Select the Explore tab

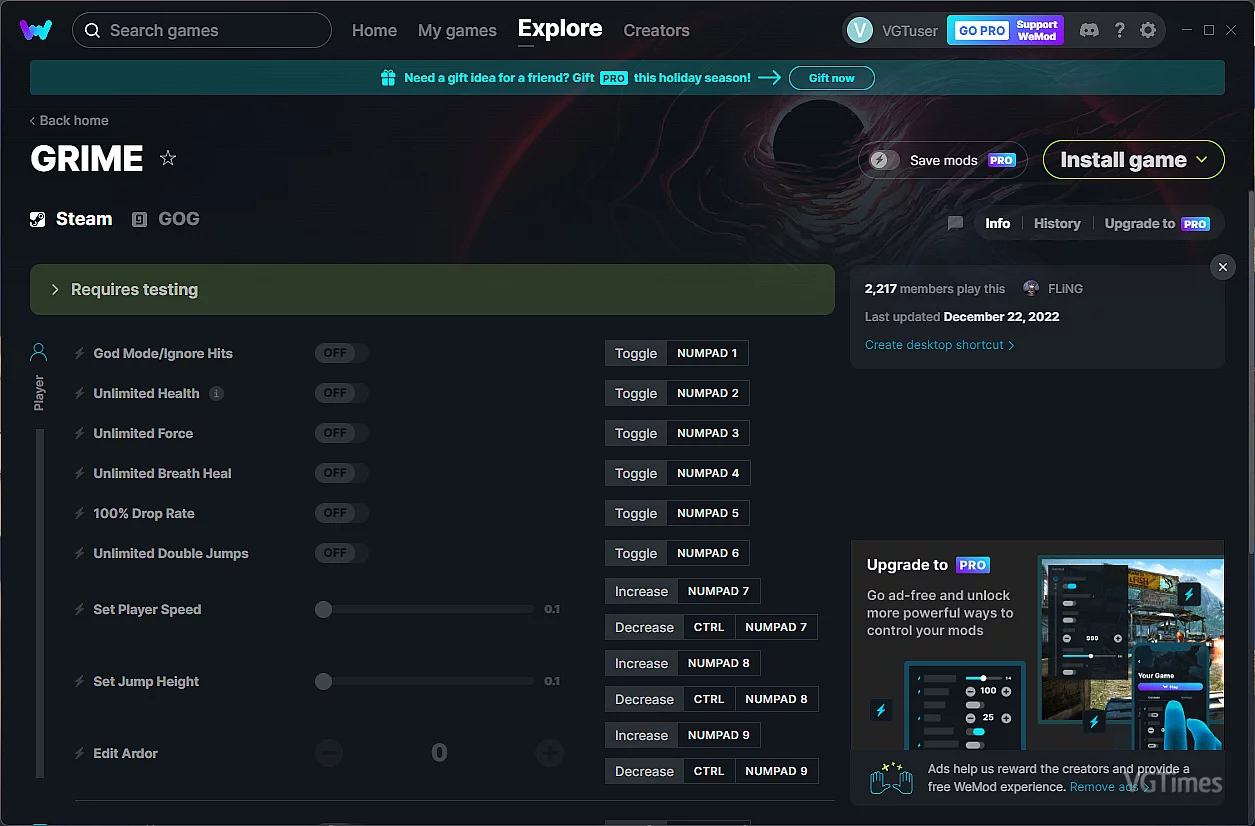(560, 29)
